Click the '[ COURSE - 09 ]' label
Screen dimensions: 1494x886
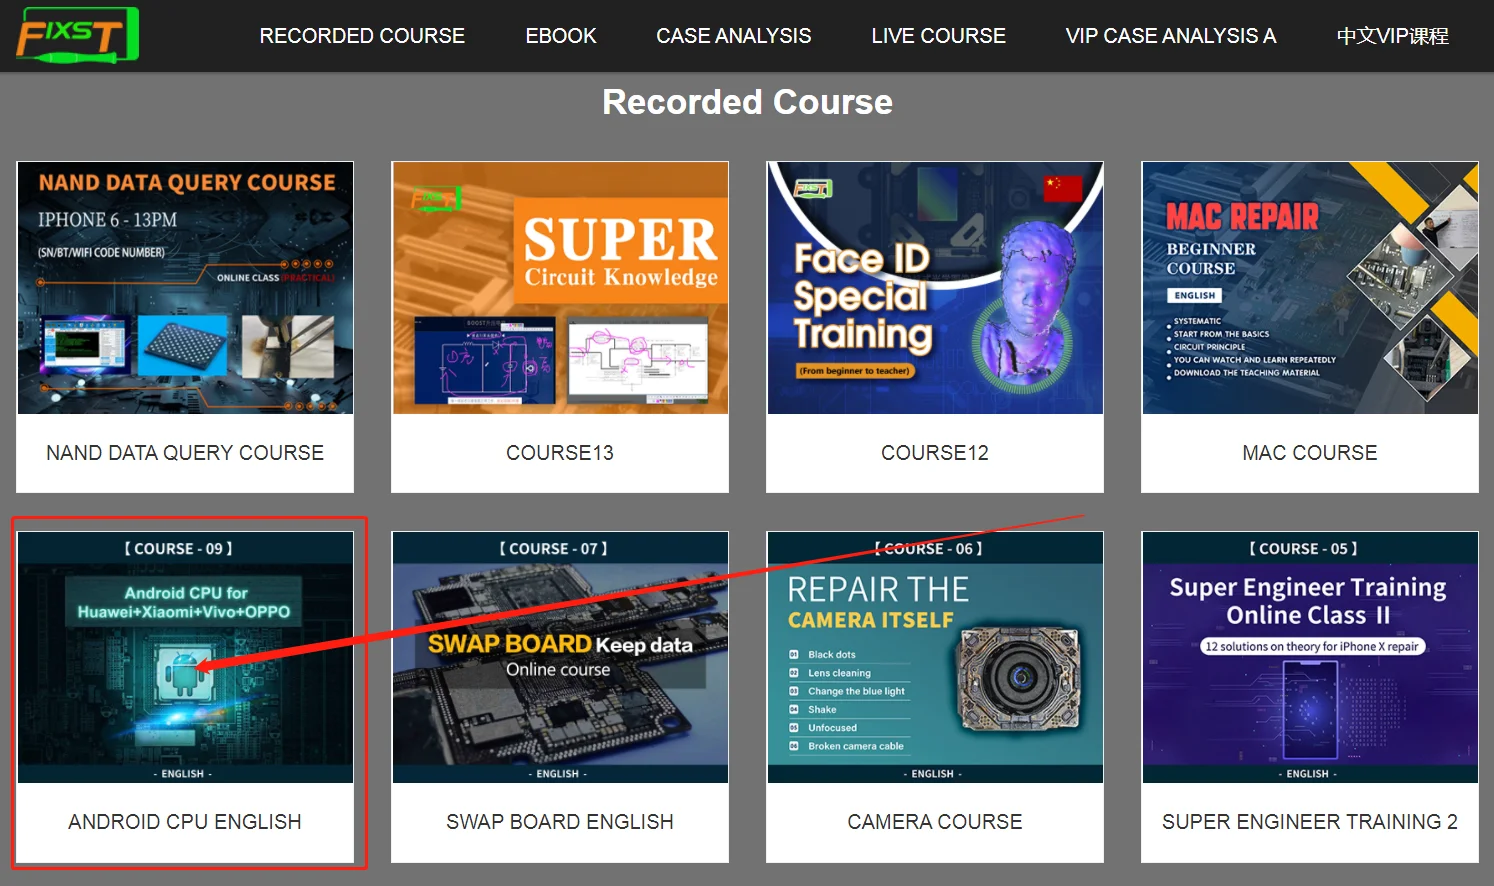pyautogui.click(x=178, y=549)
